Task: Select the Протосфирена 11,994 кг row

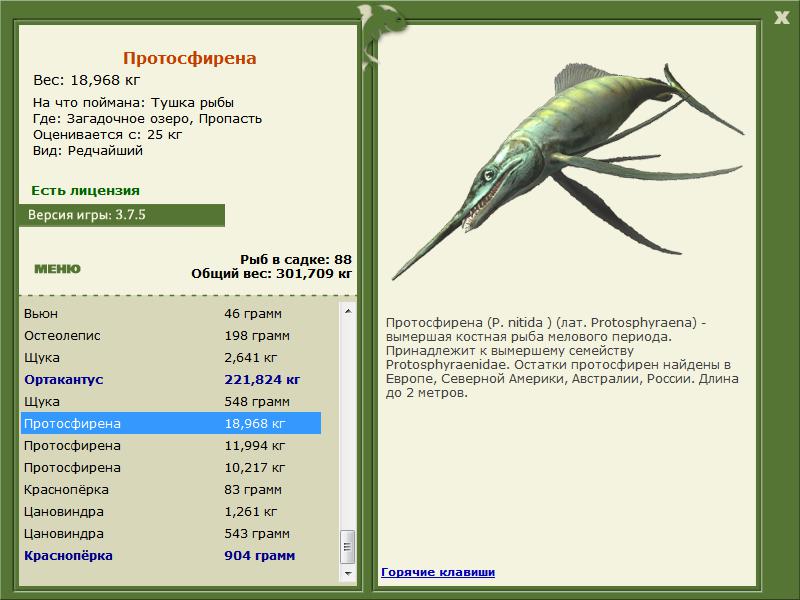Action: pyautogui.click(x=171, y=445)
